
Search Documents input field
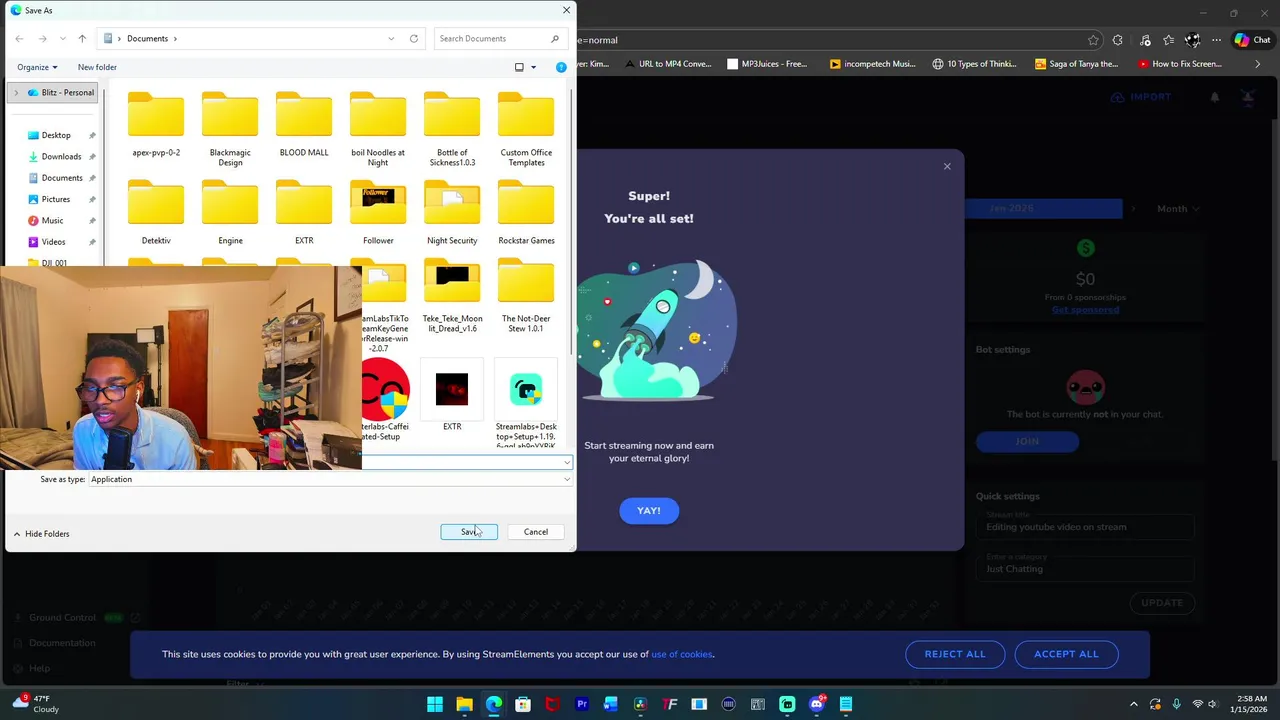500,38
